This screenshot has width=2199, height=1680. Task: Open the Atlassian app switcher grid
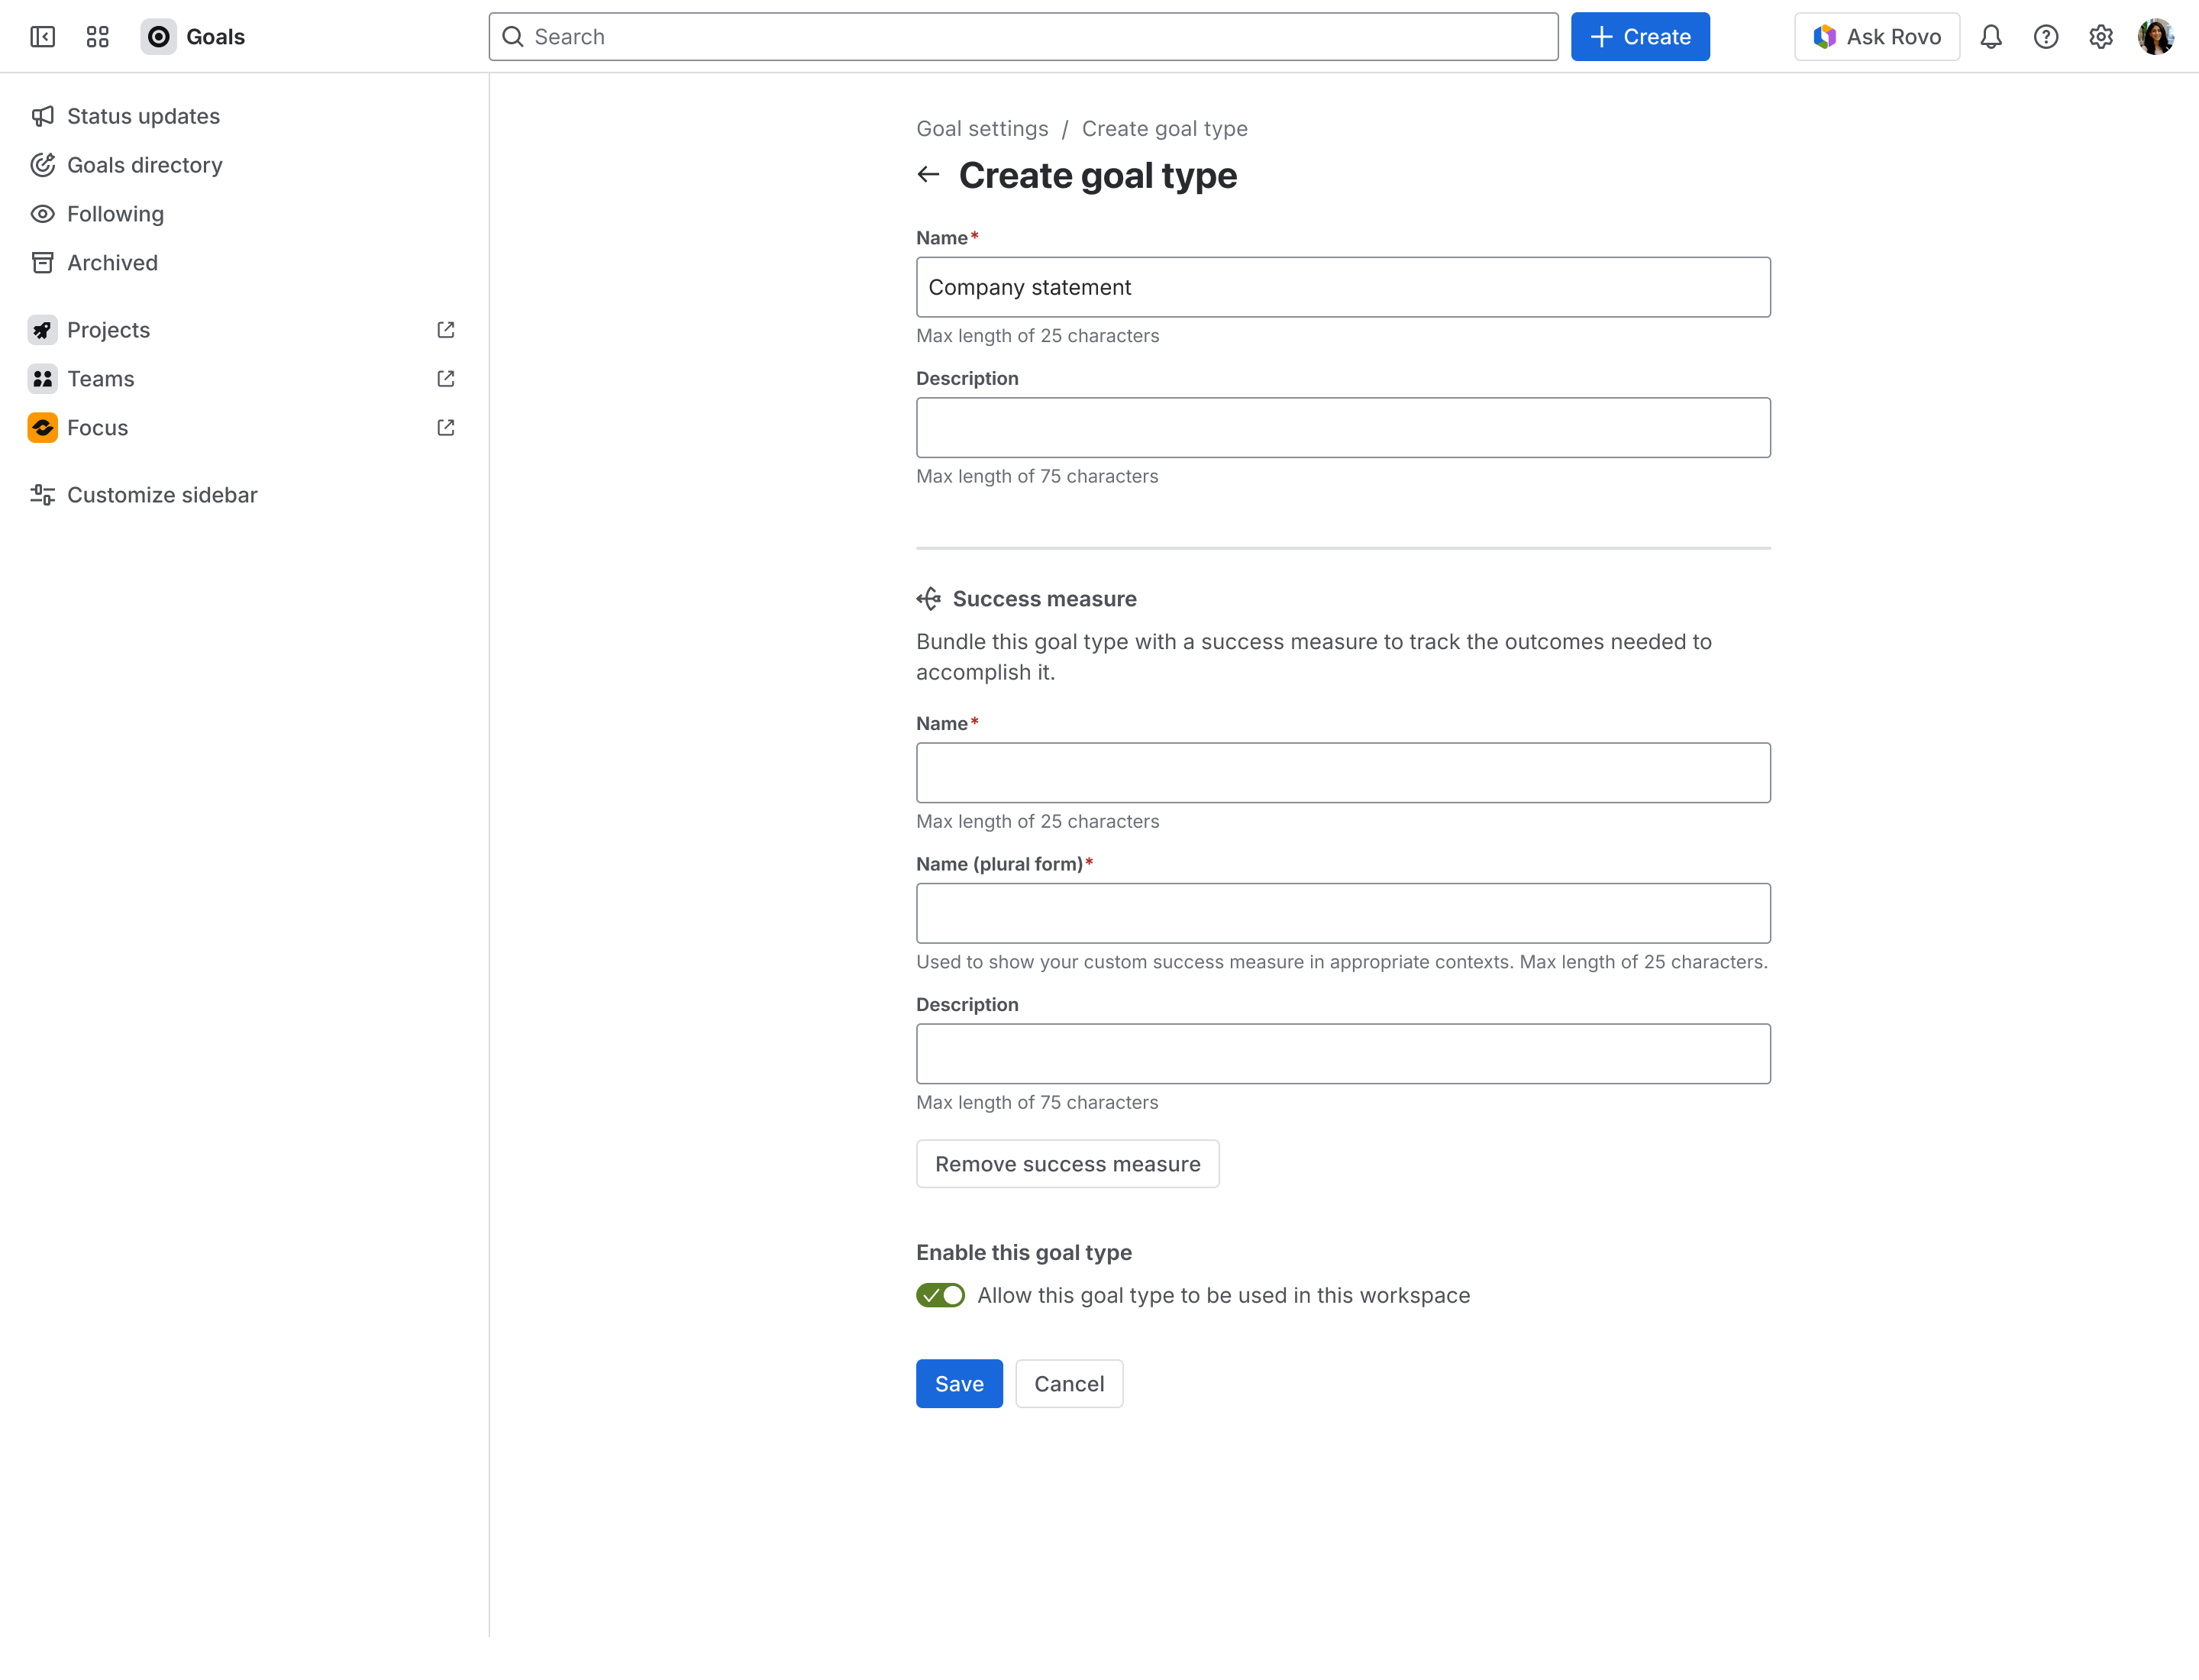[x=97, y=36]
